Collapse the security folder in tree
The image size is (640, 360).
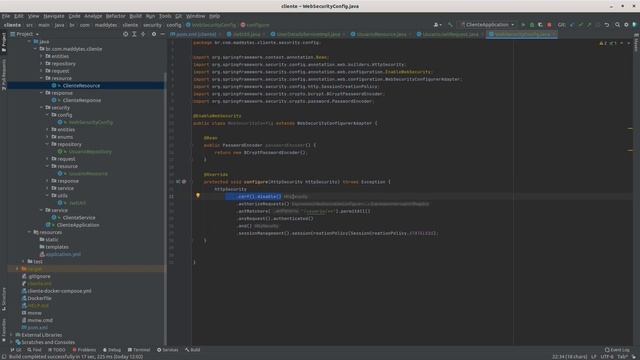[x=41, y=108]
